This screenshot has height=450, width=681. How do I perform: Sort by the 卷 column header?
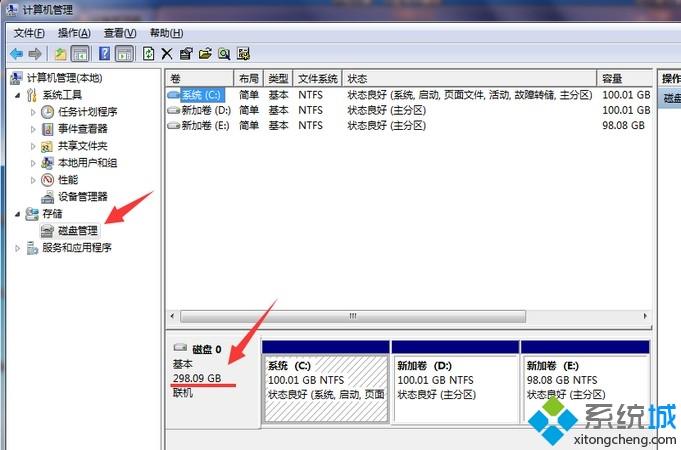[199, 79]
